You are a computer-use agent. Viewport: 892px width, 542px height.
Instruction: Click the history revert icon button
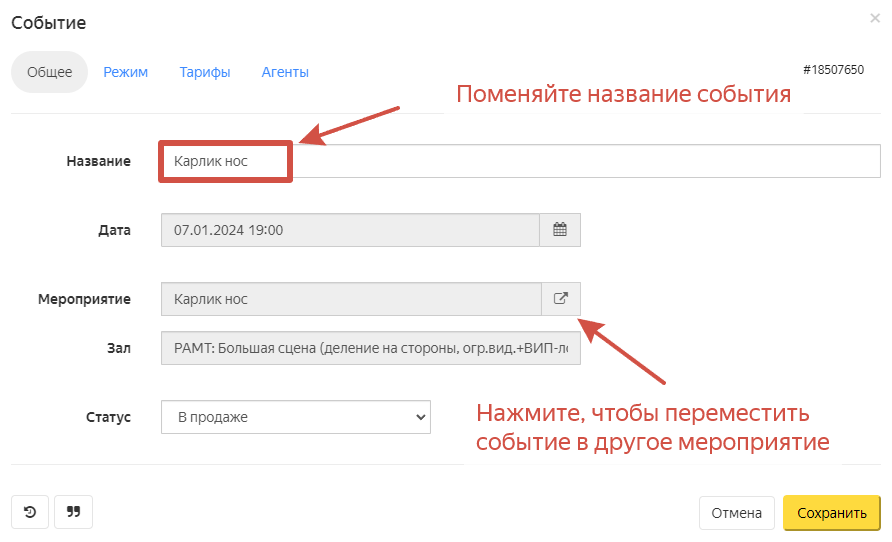(x=30, y=512)
